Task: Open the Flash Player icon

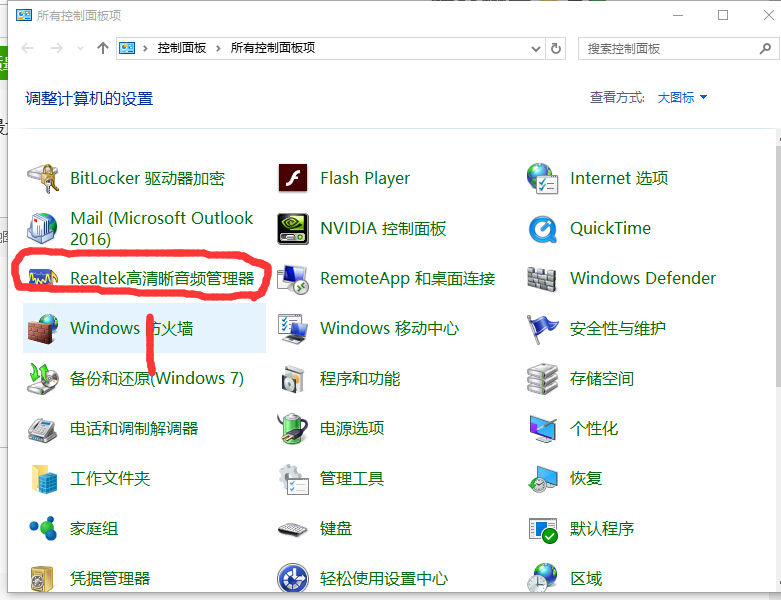Action: click(293, 178)
